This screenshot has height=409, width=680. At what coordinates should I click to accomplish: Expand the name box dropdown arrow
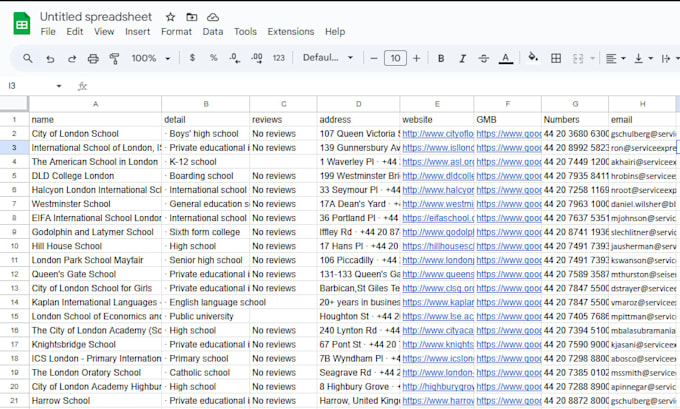coord(59,86)
